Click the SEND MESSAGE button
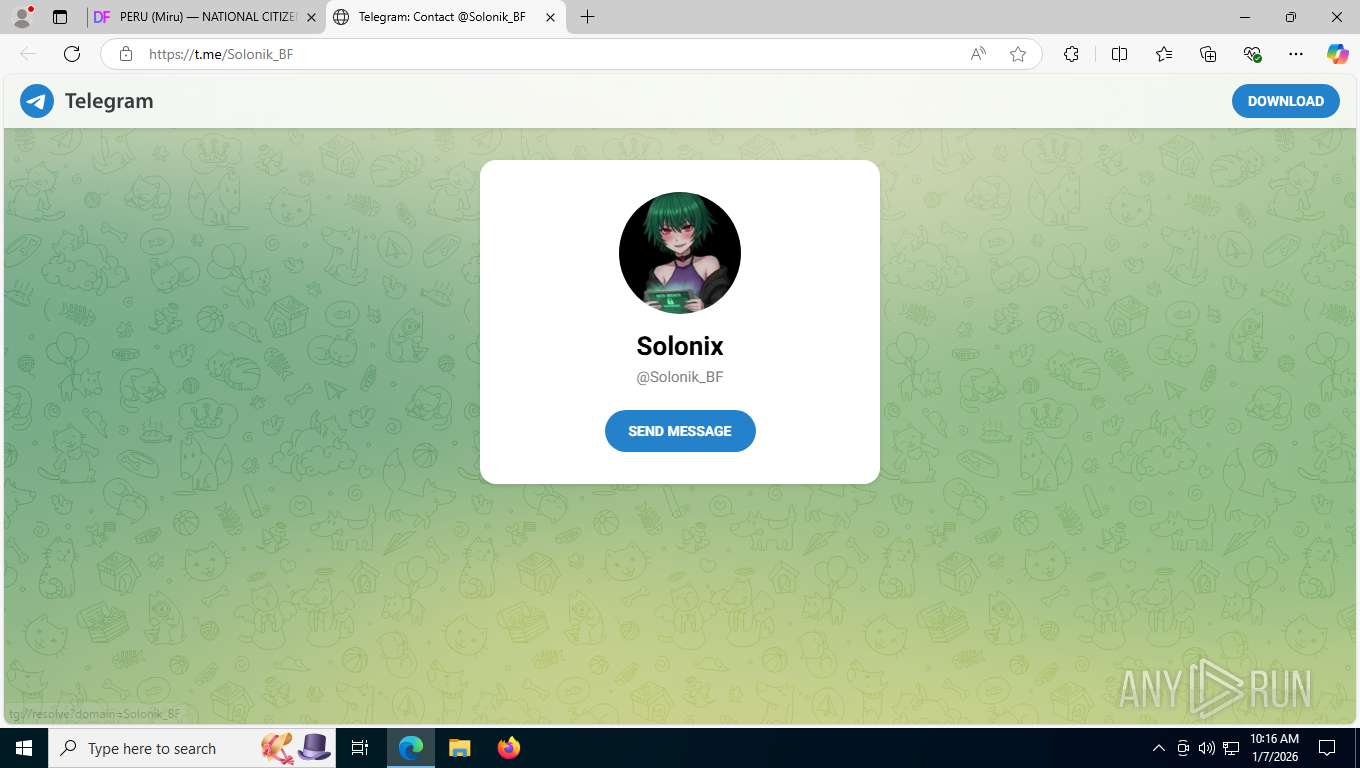The image size is (1360, 768). [x=680, y=431]
